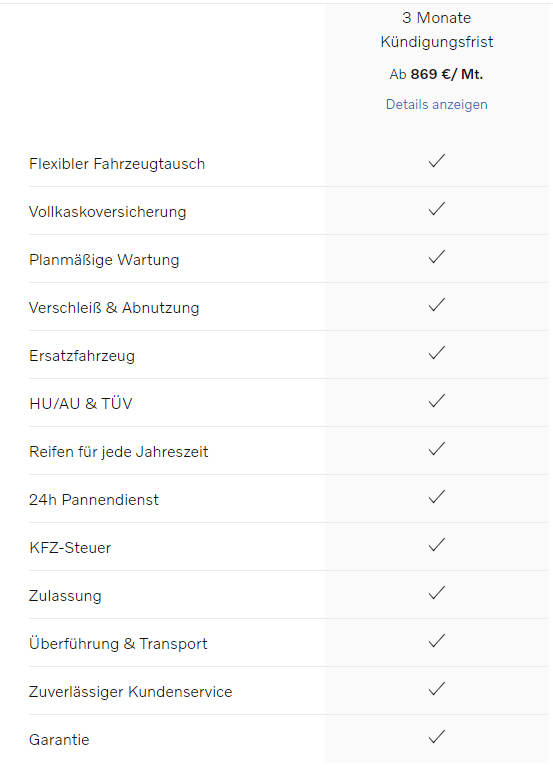Click the checkmark in Ersatzfahrzeug row
The width and height of the screenshot is (553, 773).
click(437, 352)
